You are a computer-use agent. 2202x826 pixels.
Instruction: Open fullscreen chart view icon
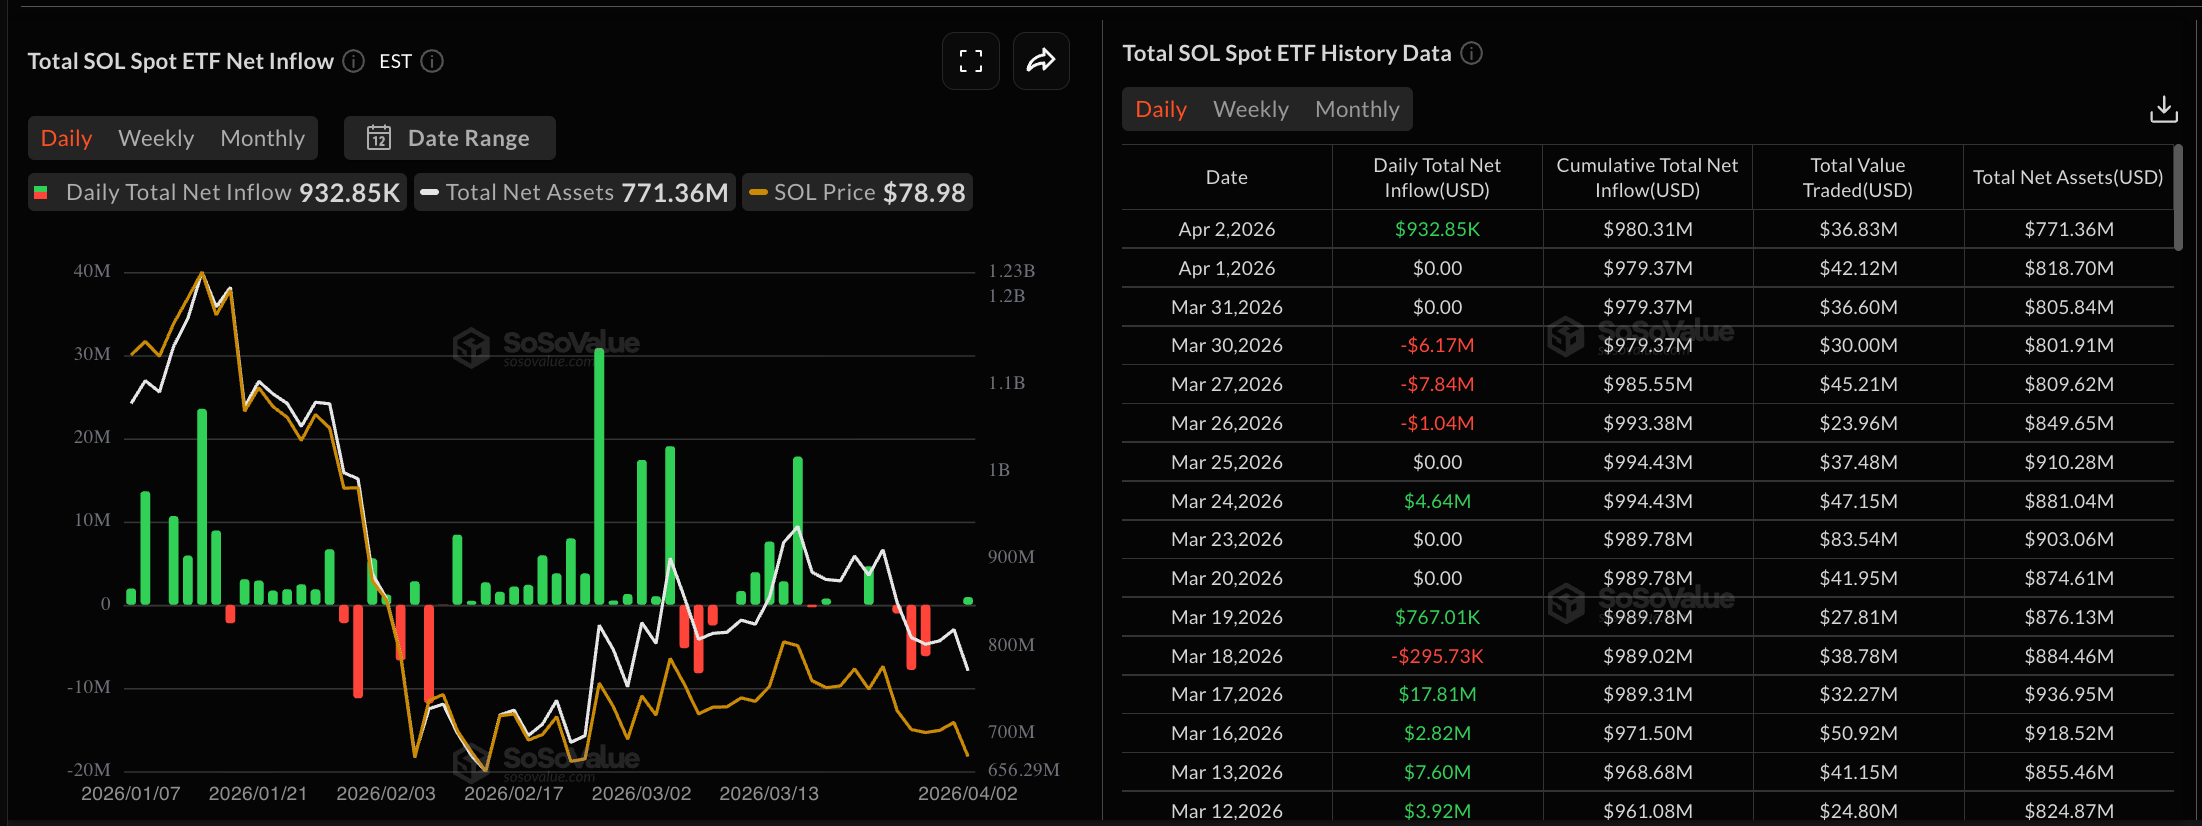coord(970,61)
